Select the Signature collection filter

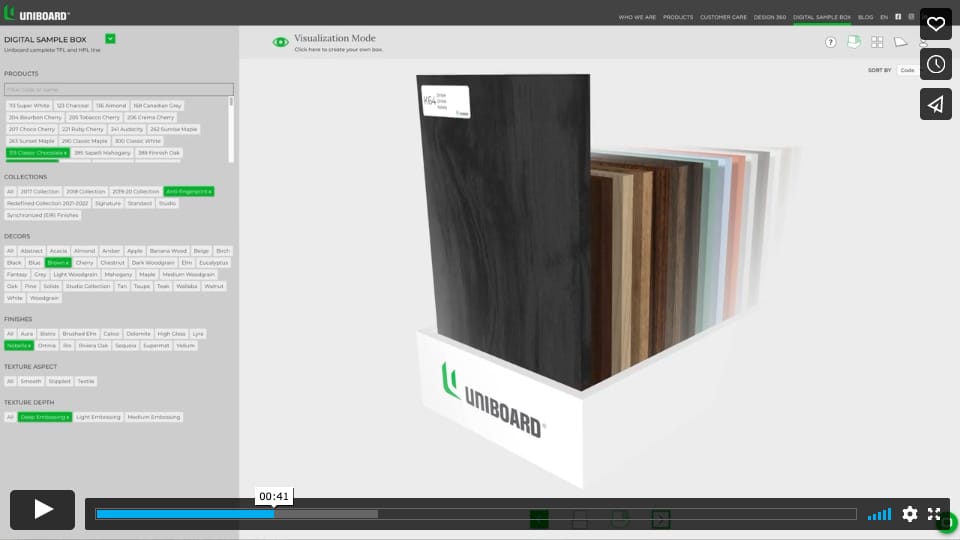[108, 203]
